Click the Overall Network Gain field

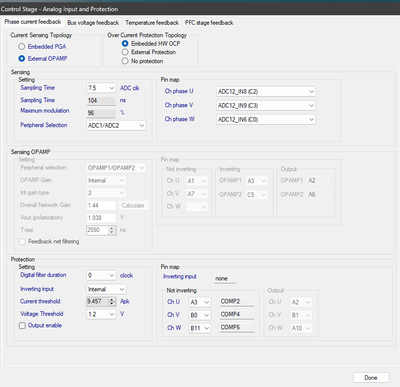(101, 206)
